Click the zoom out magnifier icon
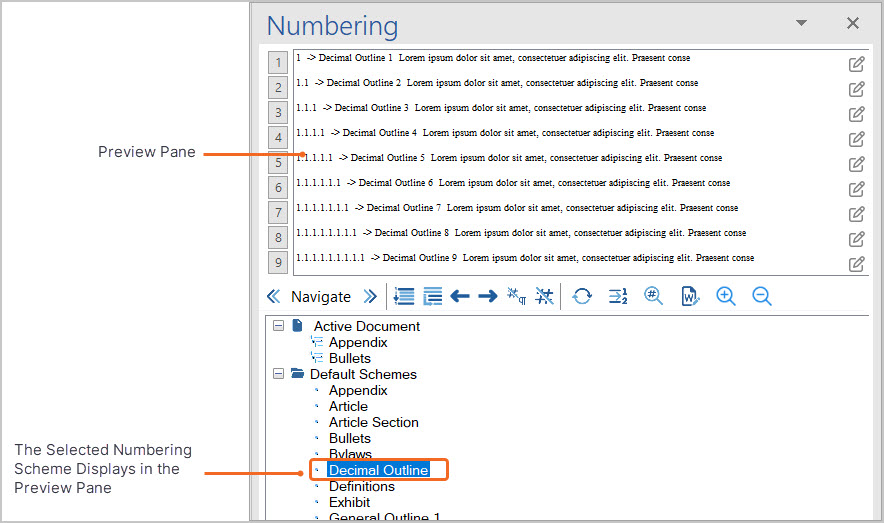884x523 pixels. pyautogui.click(x=762, y=296)
